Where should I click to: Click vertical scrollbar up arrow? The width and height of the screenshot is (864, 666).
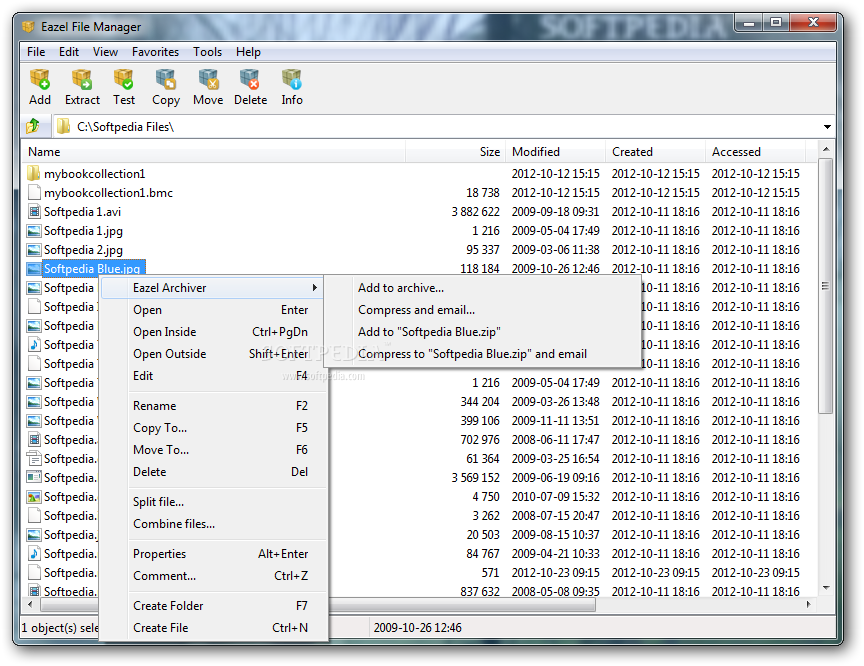pyautogui.click(x=825, y=149)
